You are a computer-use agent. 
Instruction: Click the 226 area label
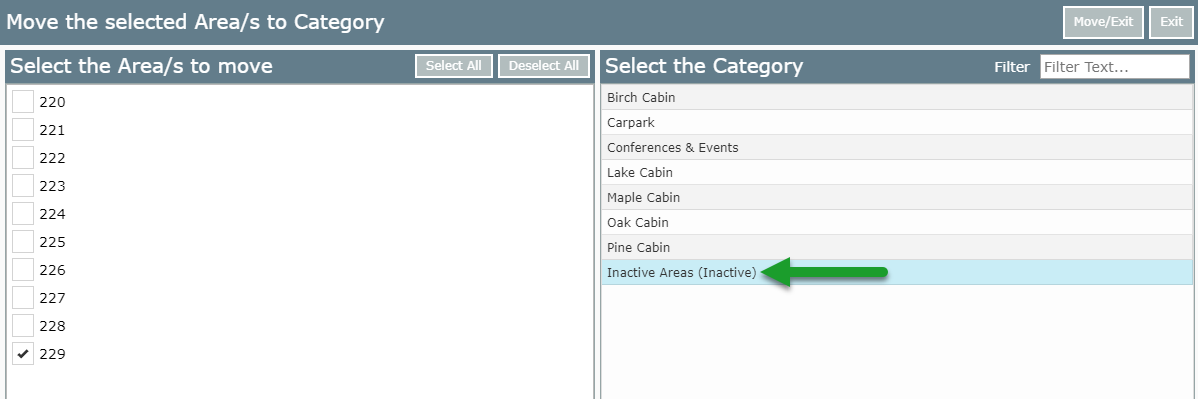(x=52, y=271)
